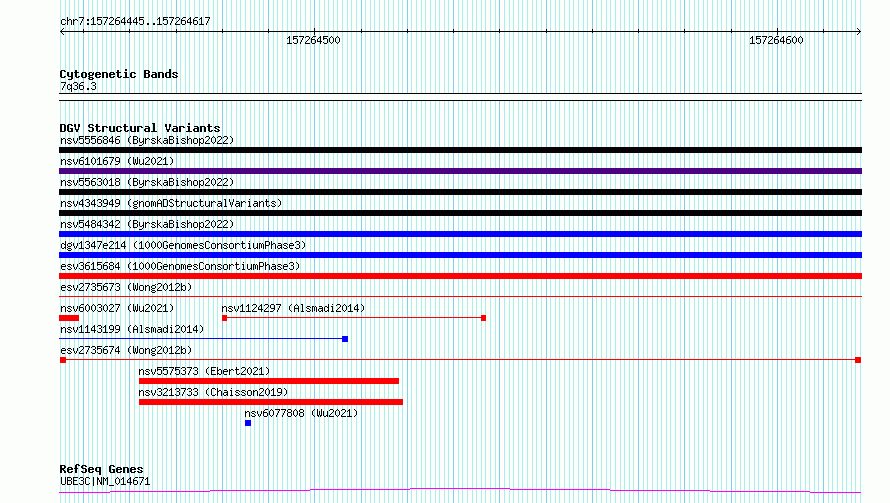
Task: Open esv2735674 (Wong2012b) variant label
Action: pos(126,350)
